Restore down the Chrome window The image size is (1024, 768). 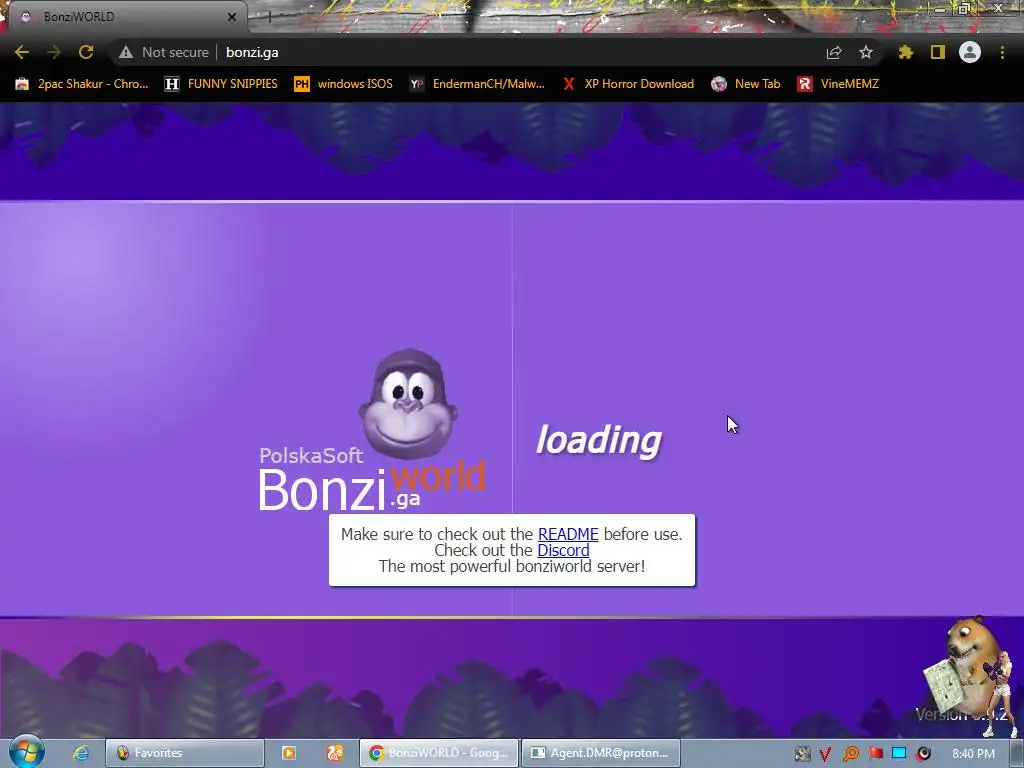coord(963,8)
